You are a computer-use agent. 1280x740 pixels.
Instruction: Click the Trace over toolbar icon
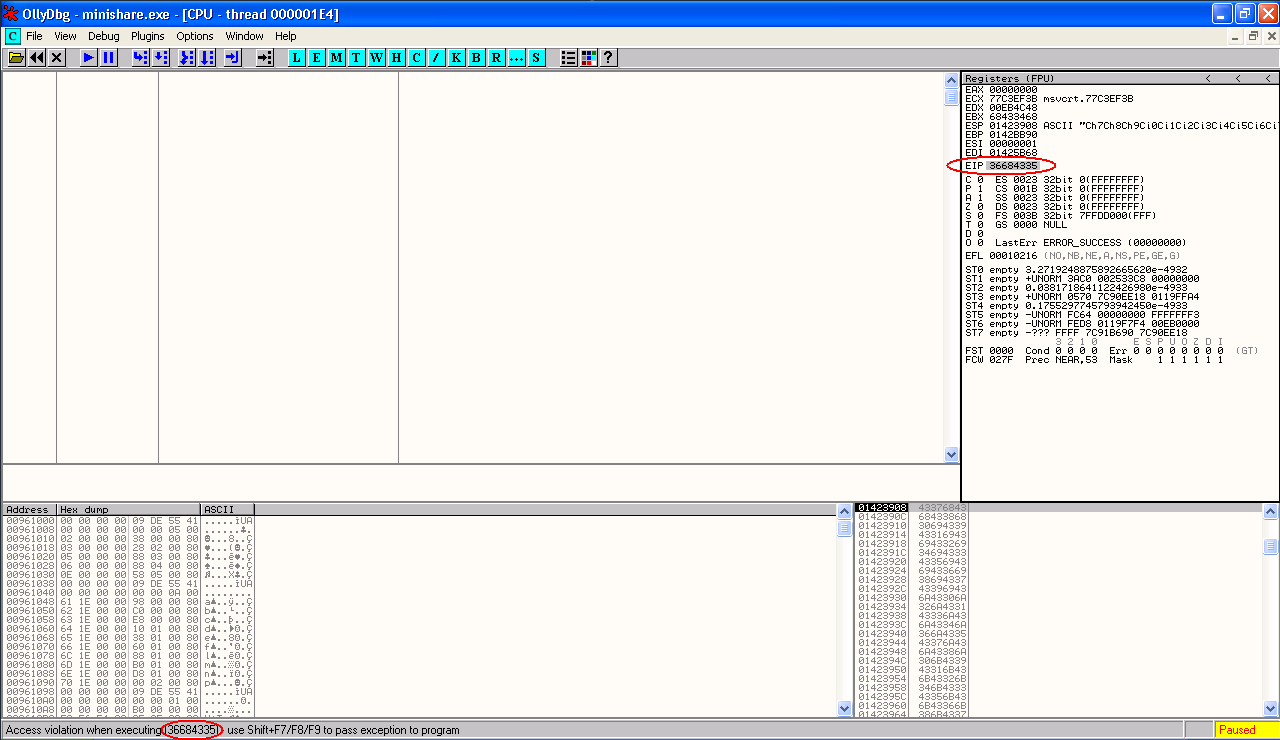pos(207,58)
